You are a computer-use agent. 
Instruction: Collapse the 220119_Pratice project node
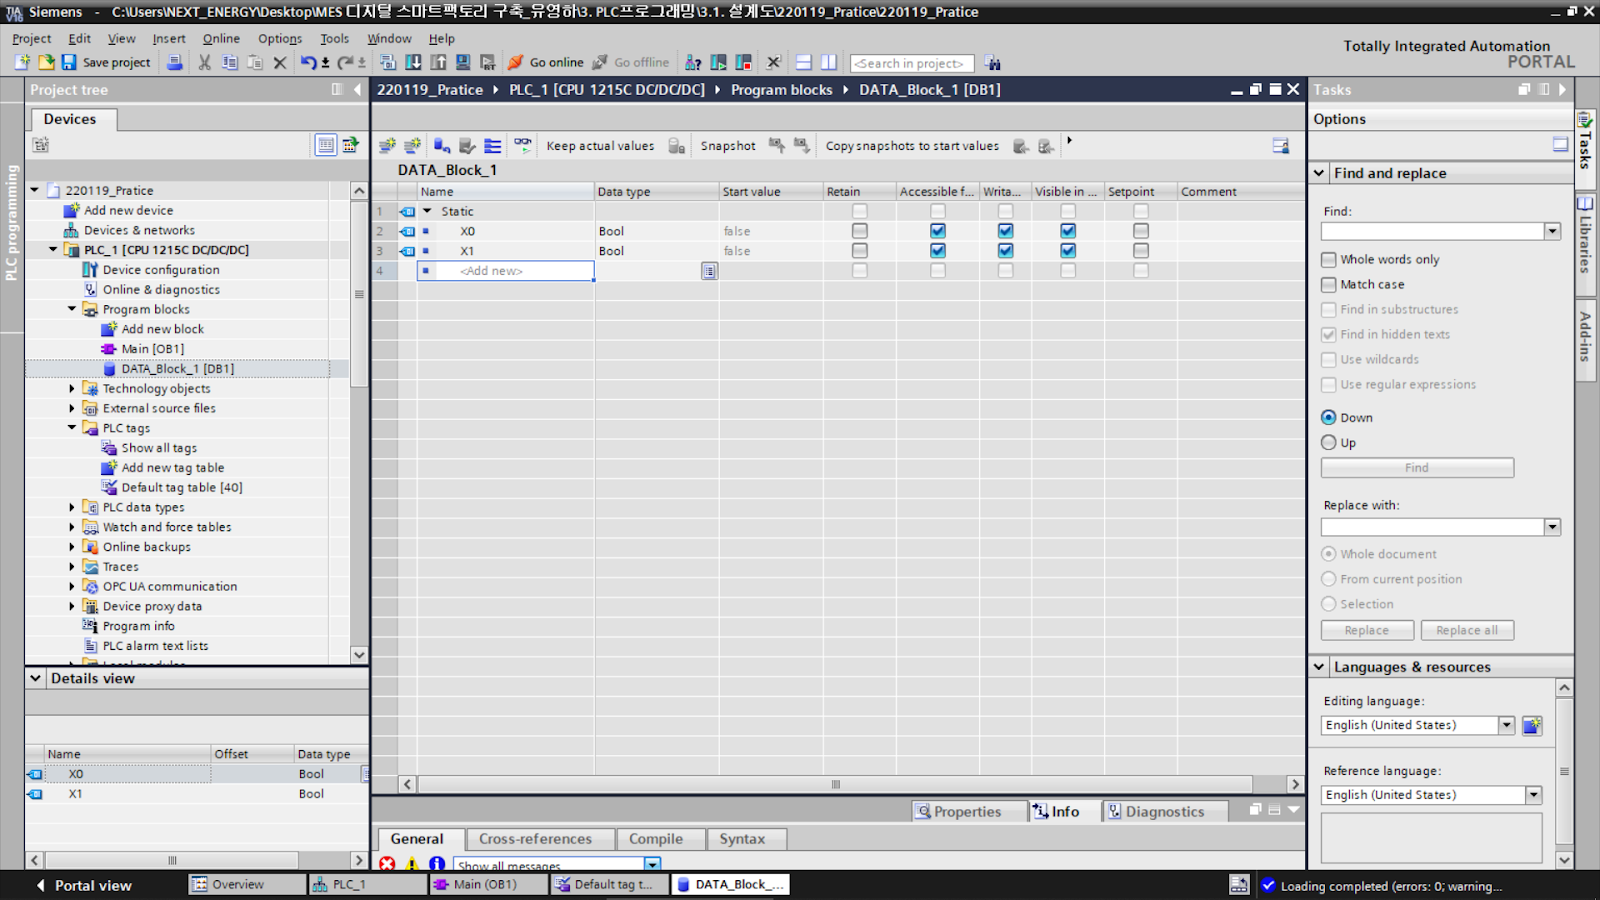pyautogui.click(x=34, y=190)
